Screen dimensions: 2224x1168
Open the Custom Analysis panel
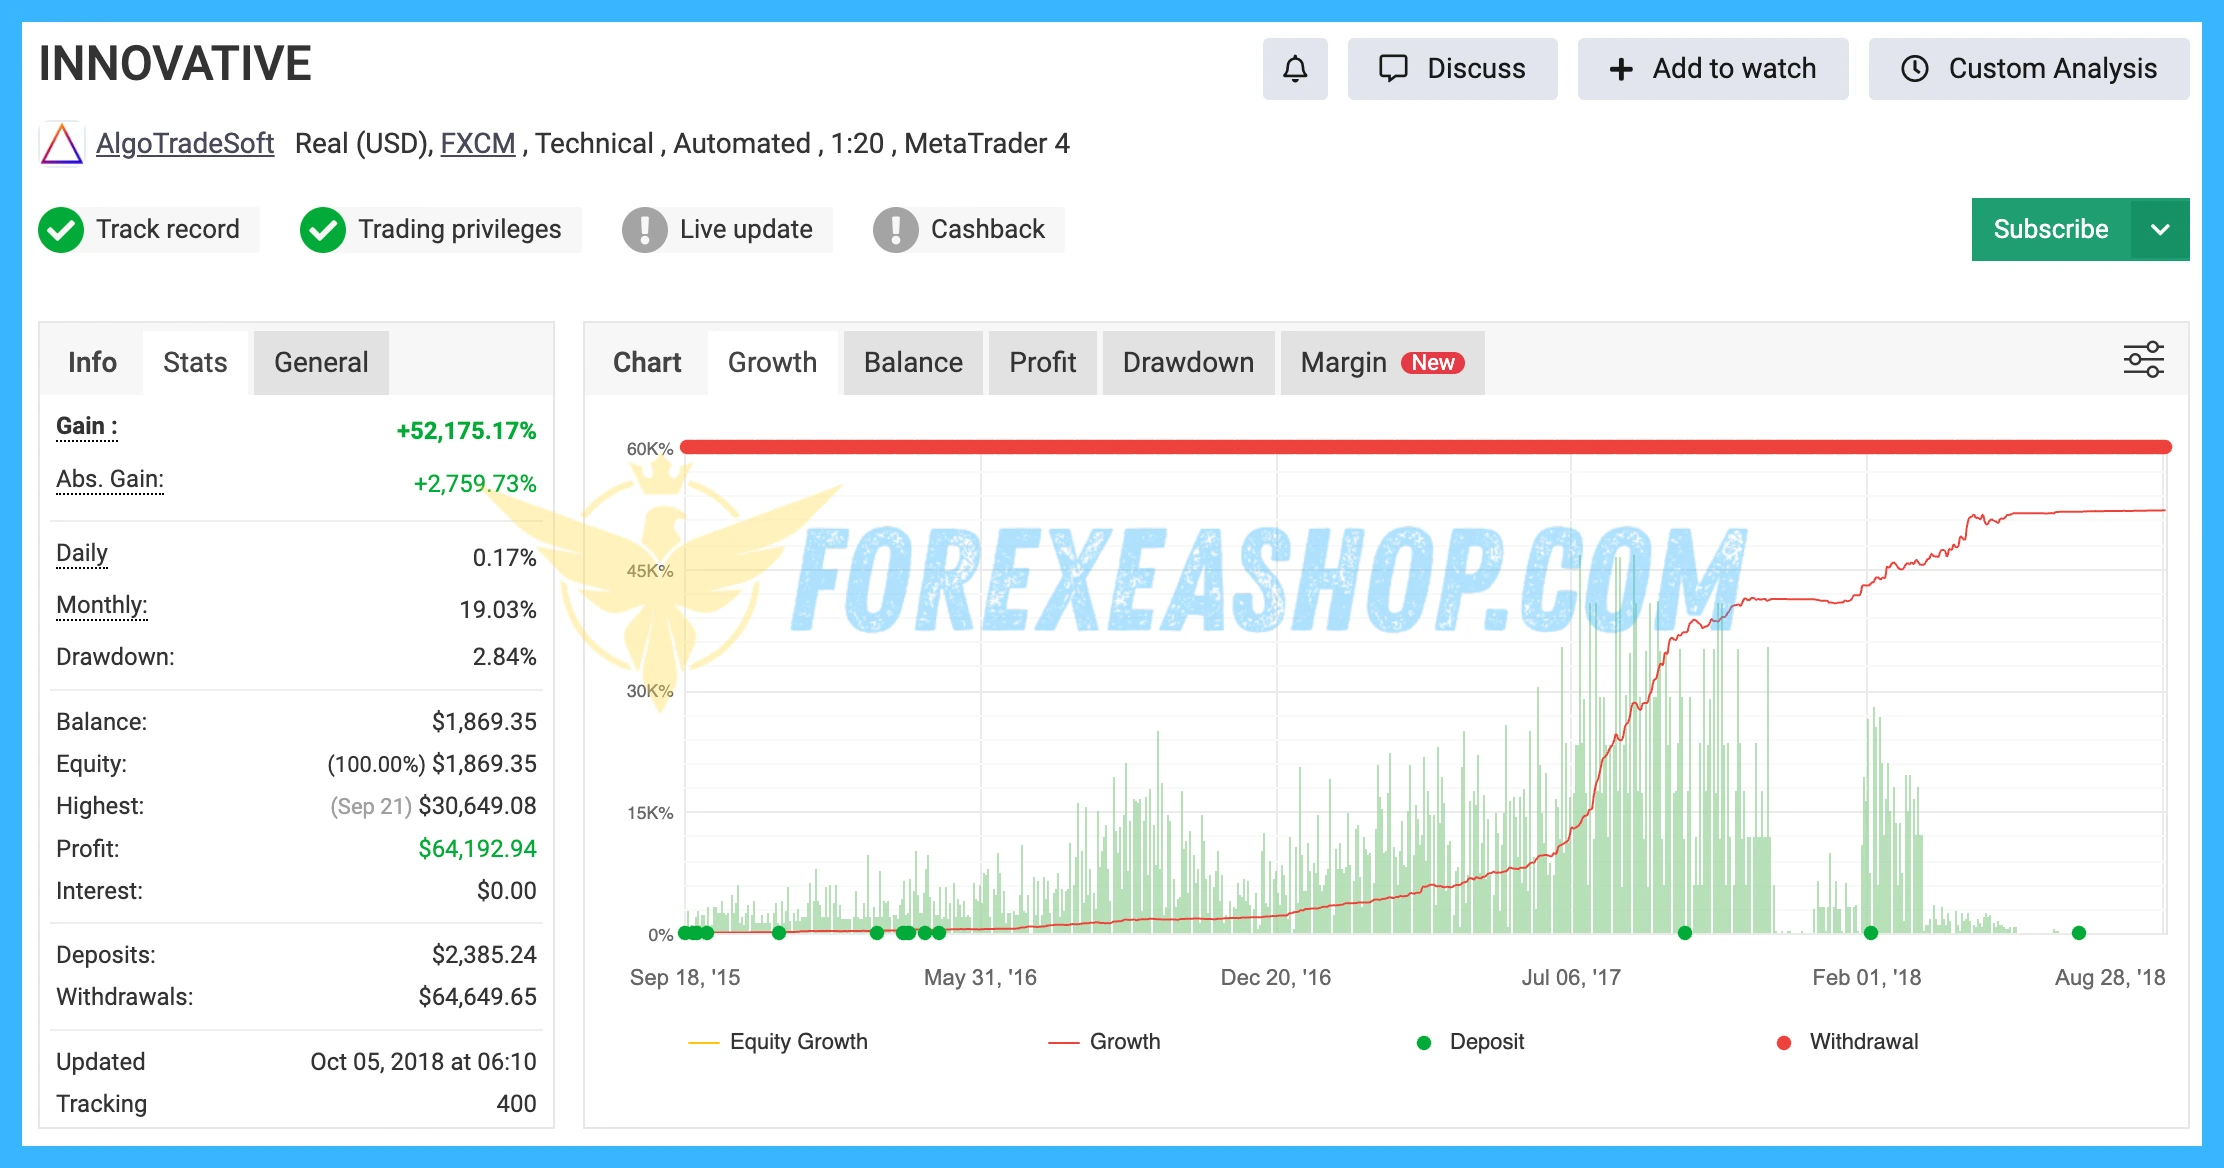coord(2028,69)
